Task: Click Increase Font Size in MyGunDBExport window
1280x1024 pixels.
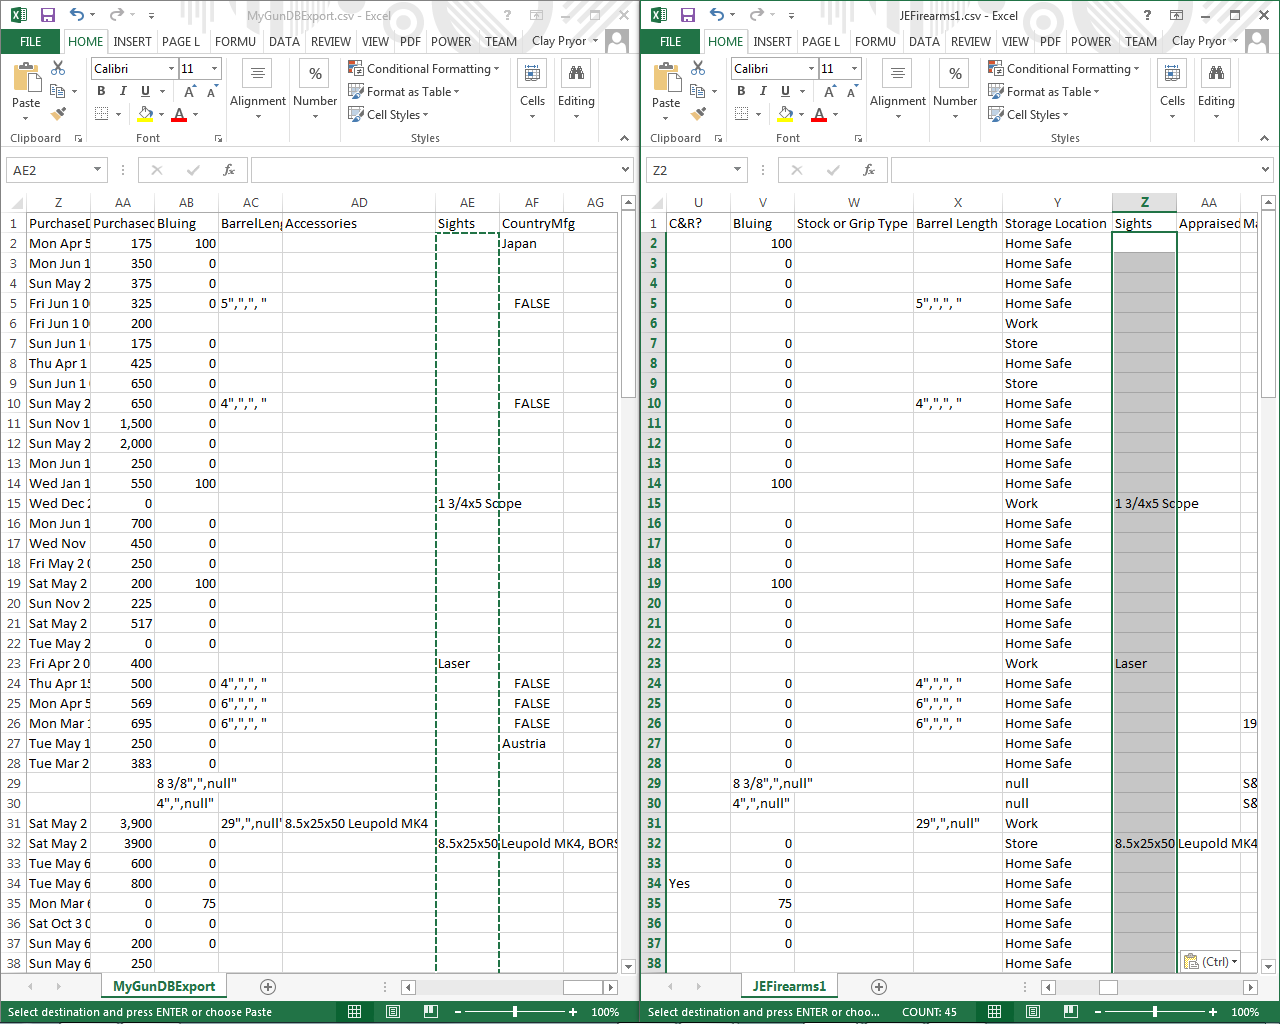Action: pos(190,91)
